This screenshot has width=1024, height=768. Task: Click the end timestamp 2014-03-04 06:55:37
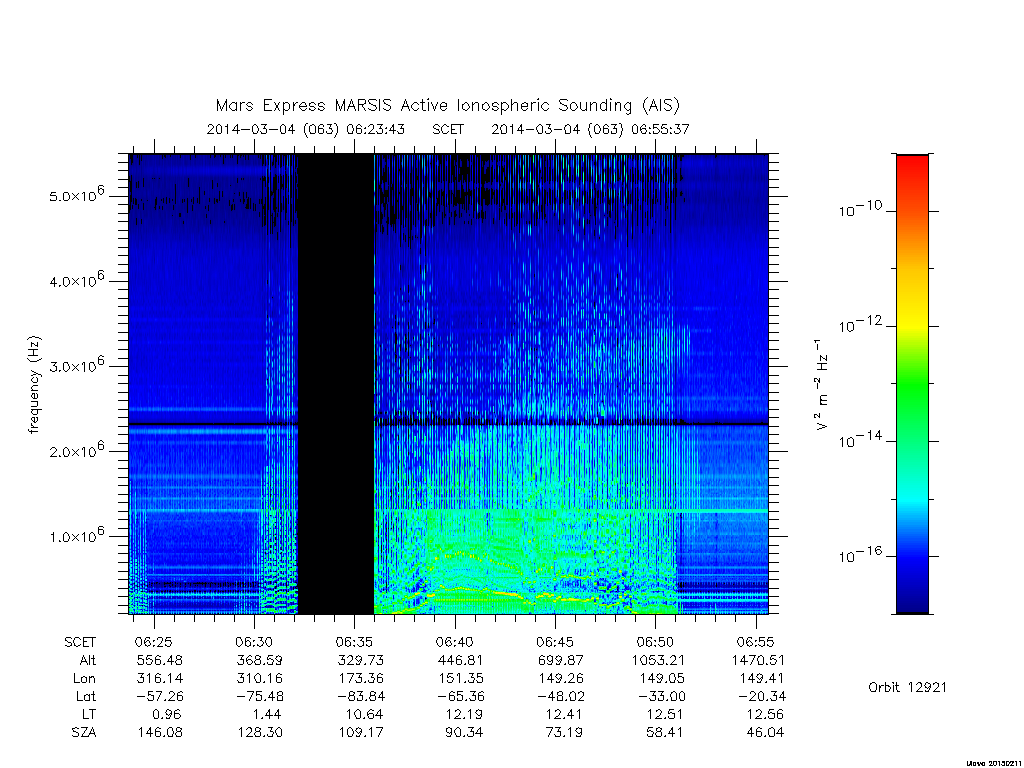pyautogui.click(x=590, y=129)
